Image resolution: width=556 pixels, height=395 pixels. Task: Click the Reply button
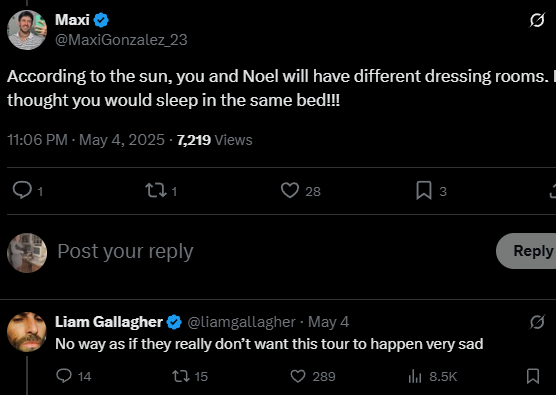pyautogui.click(x=528, y=251)
